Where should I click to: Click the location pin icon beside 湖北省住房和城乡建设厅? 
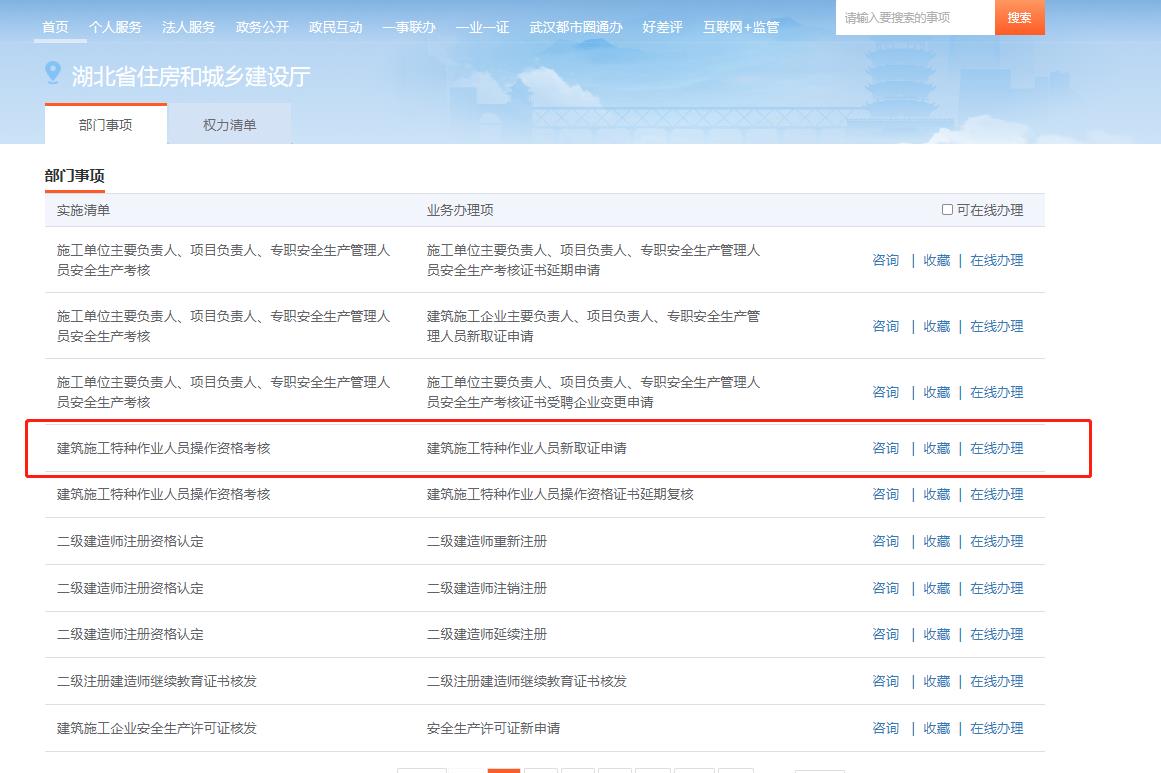(x=53, y=73)
